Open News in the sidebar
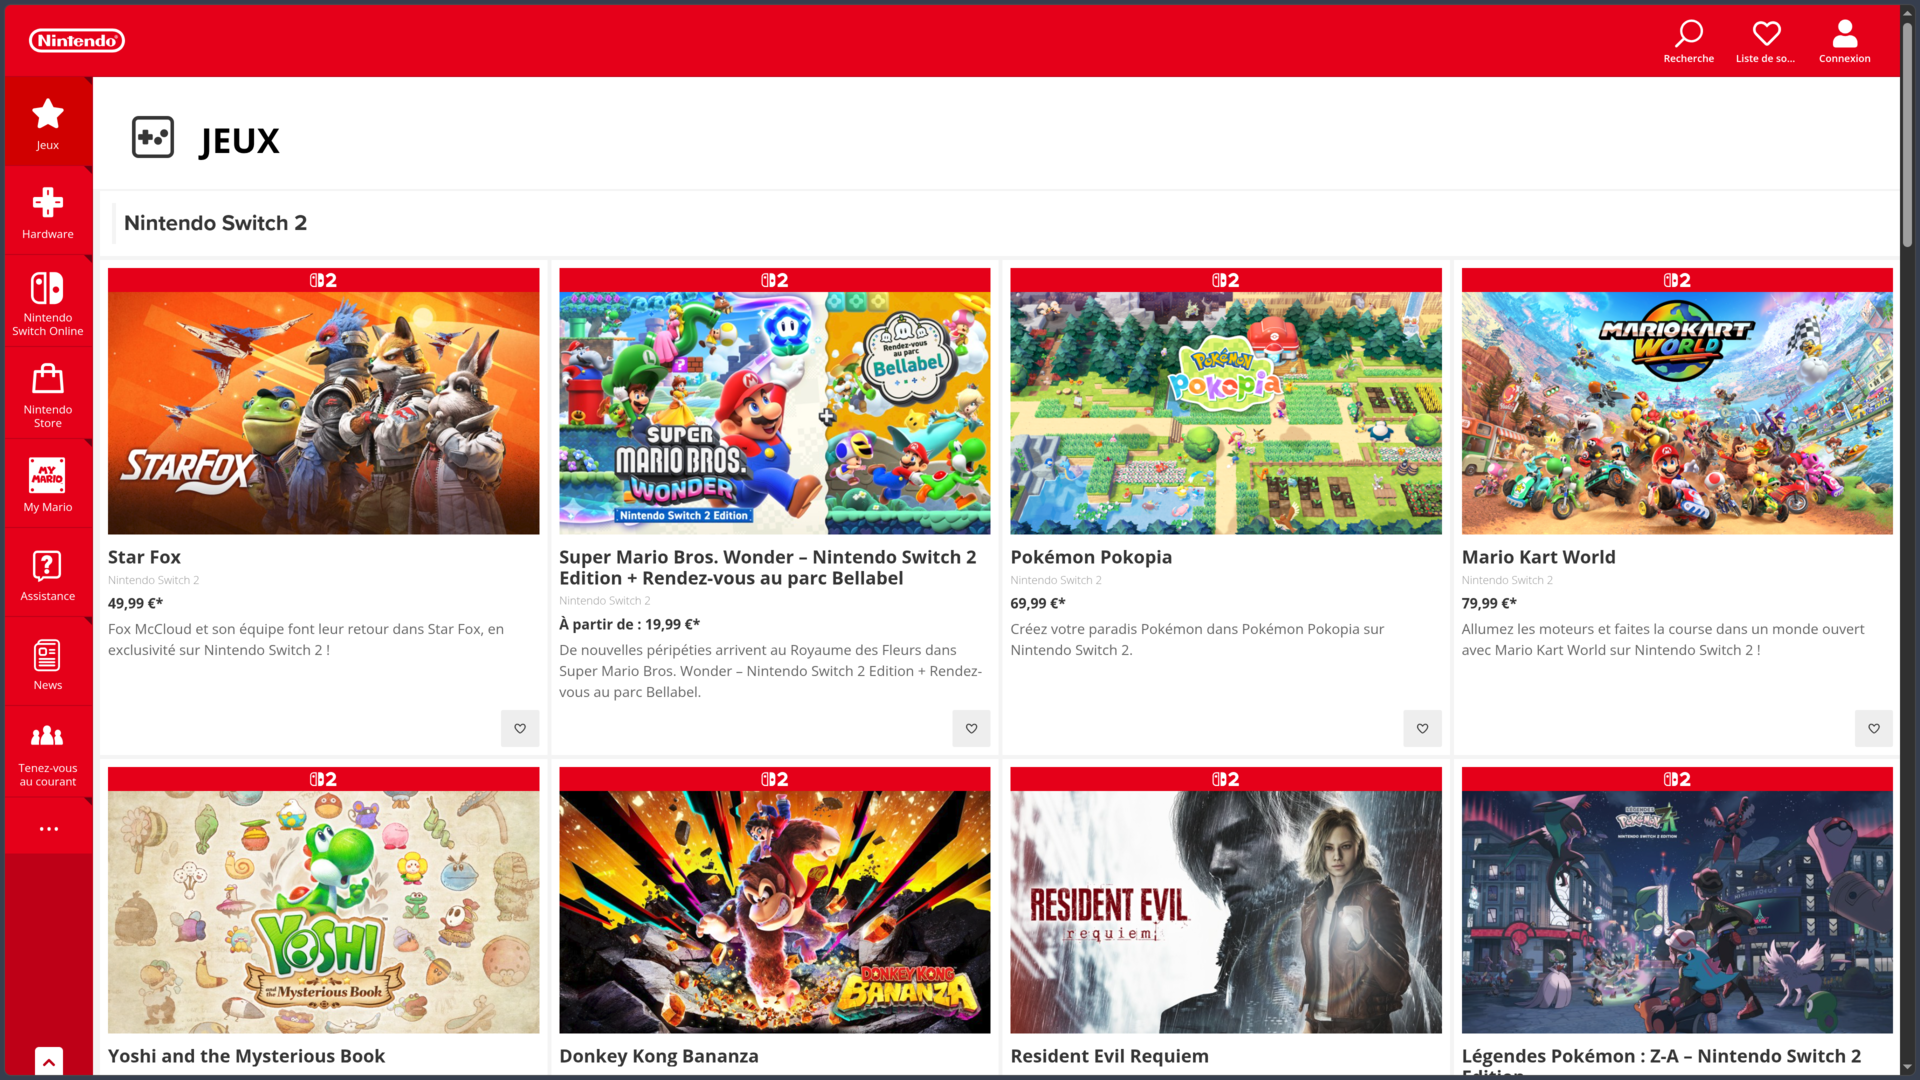 (x=48, y=664)
